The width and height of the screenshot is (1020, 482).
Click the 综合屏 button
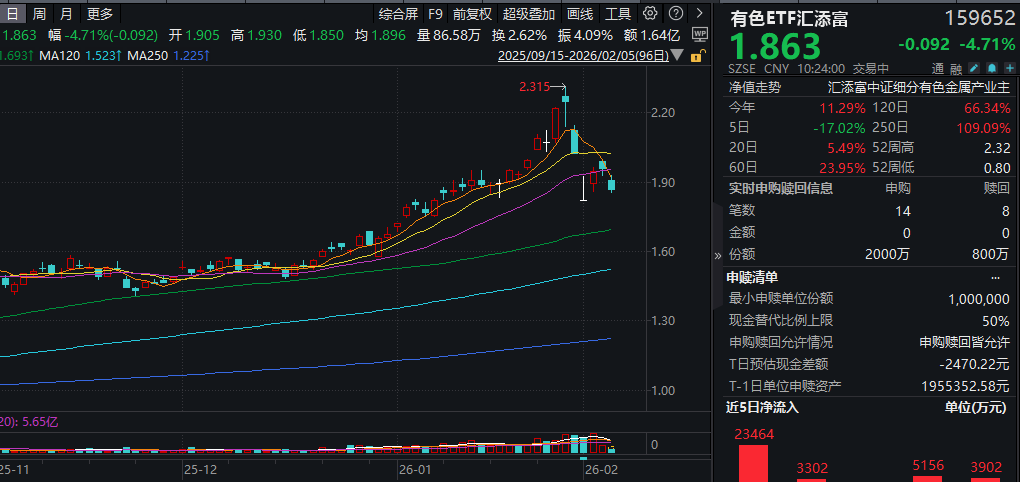click(x=398, y=14)
